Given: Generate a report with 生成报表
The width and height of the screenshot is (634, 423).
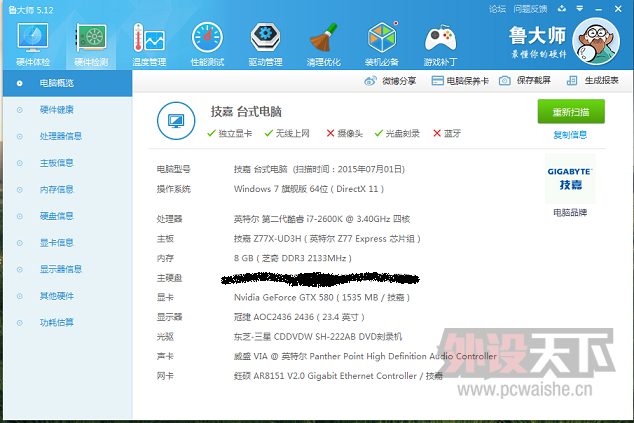Looking at the screenshot, I should coord(594,81).
